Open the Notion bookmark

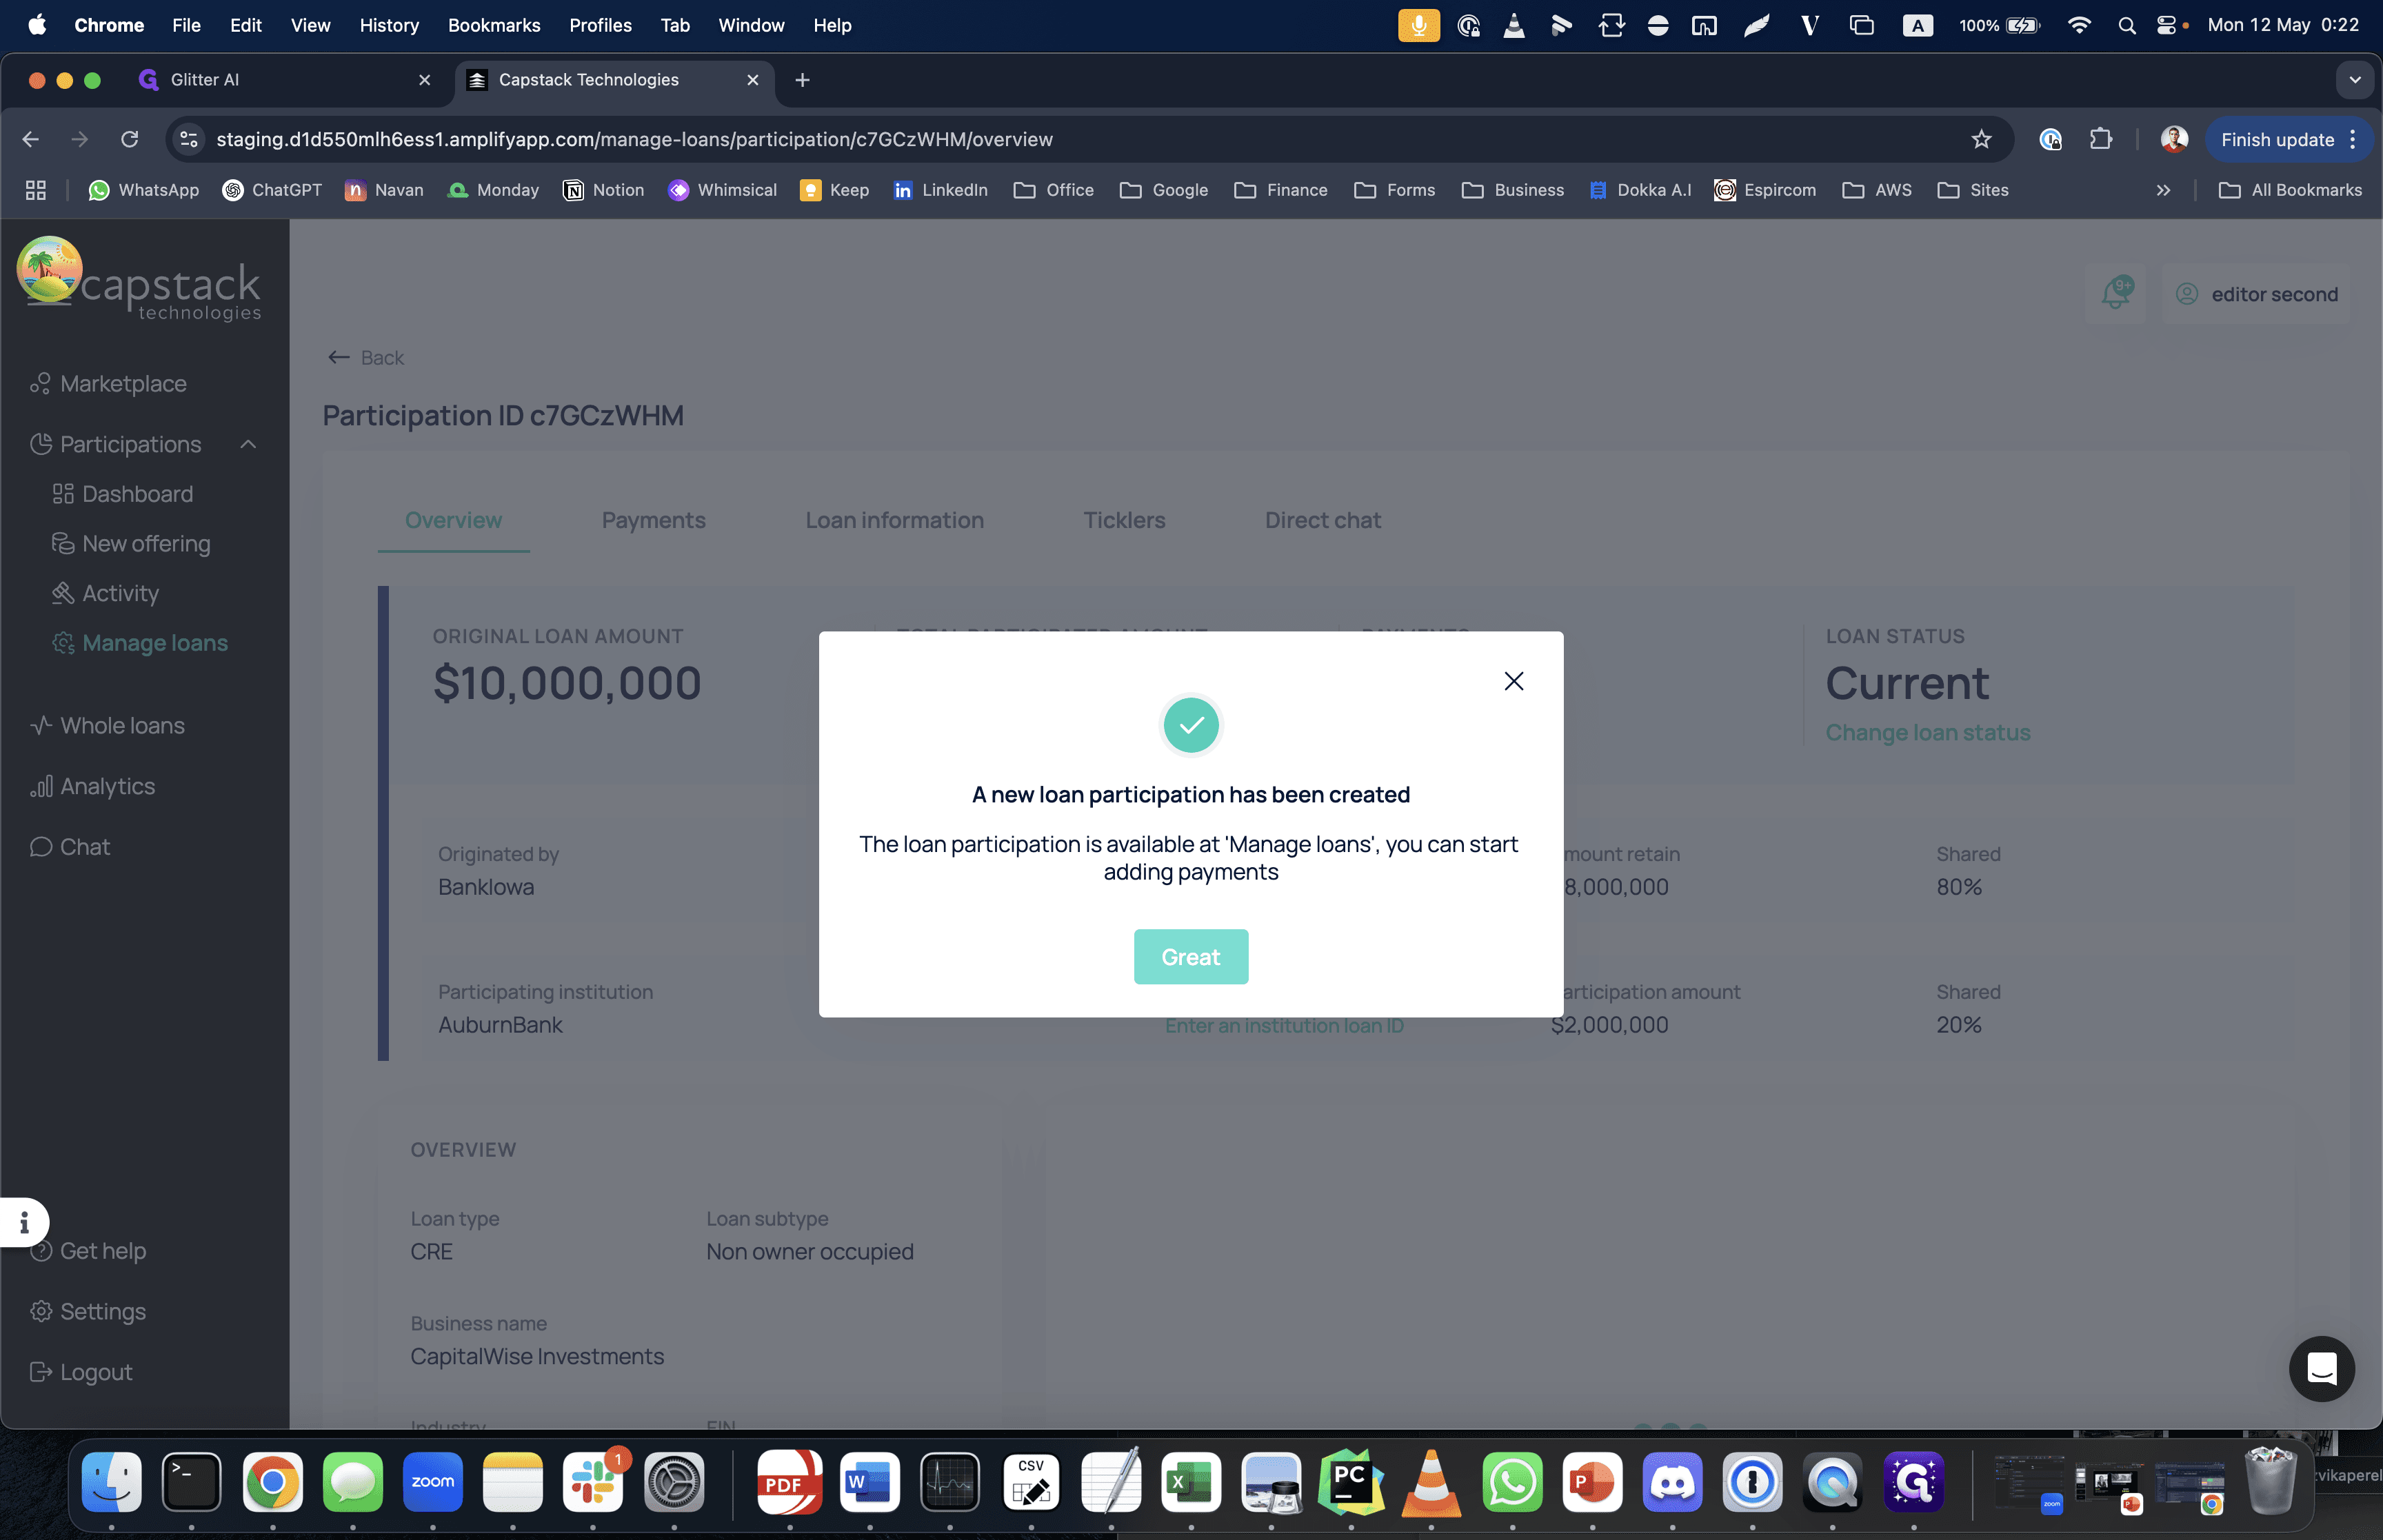[x=604, y=190]
